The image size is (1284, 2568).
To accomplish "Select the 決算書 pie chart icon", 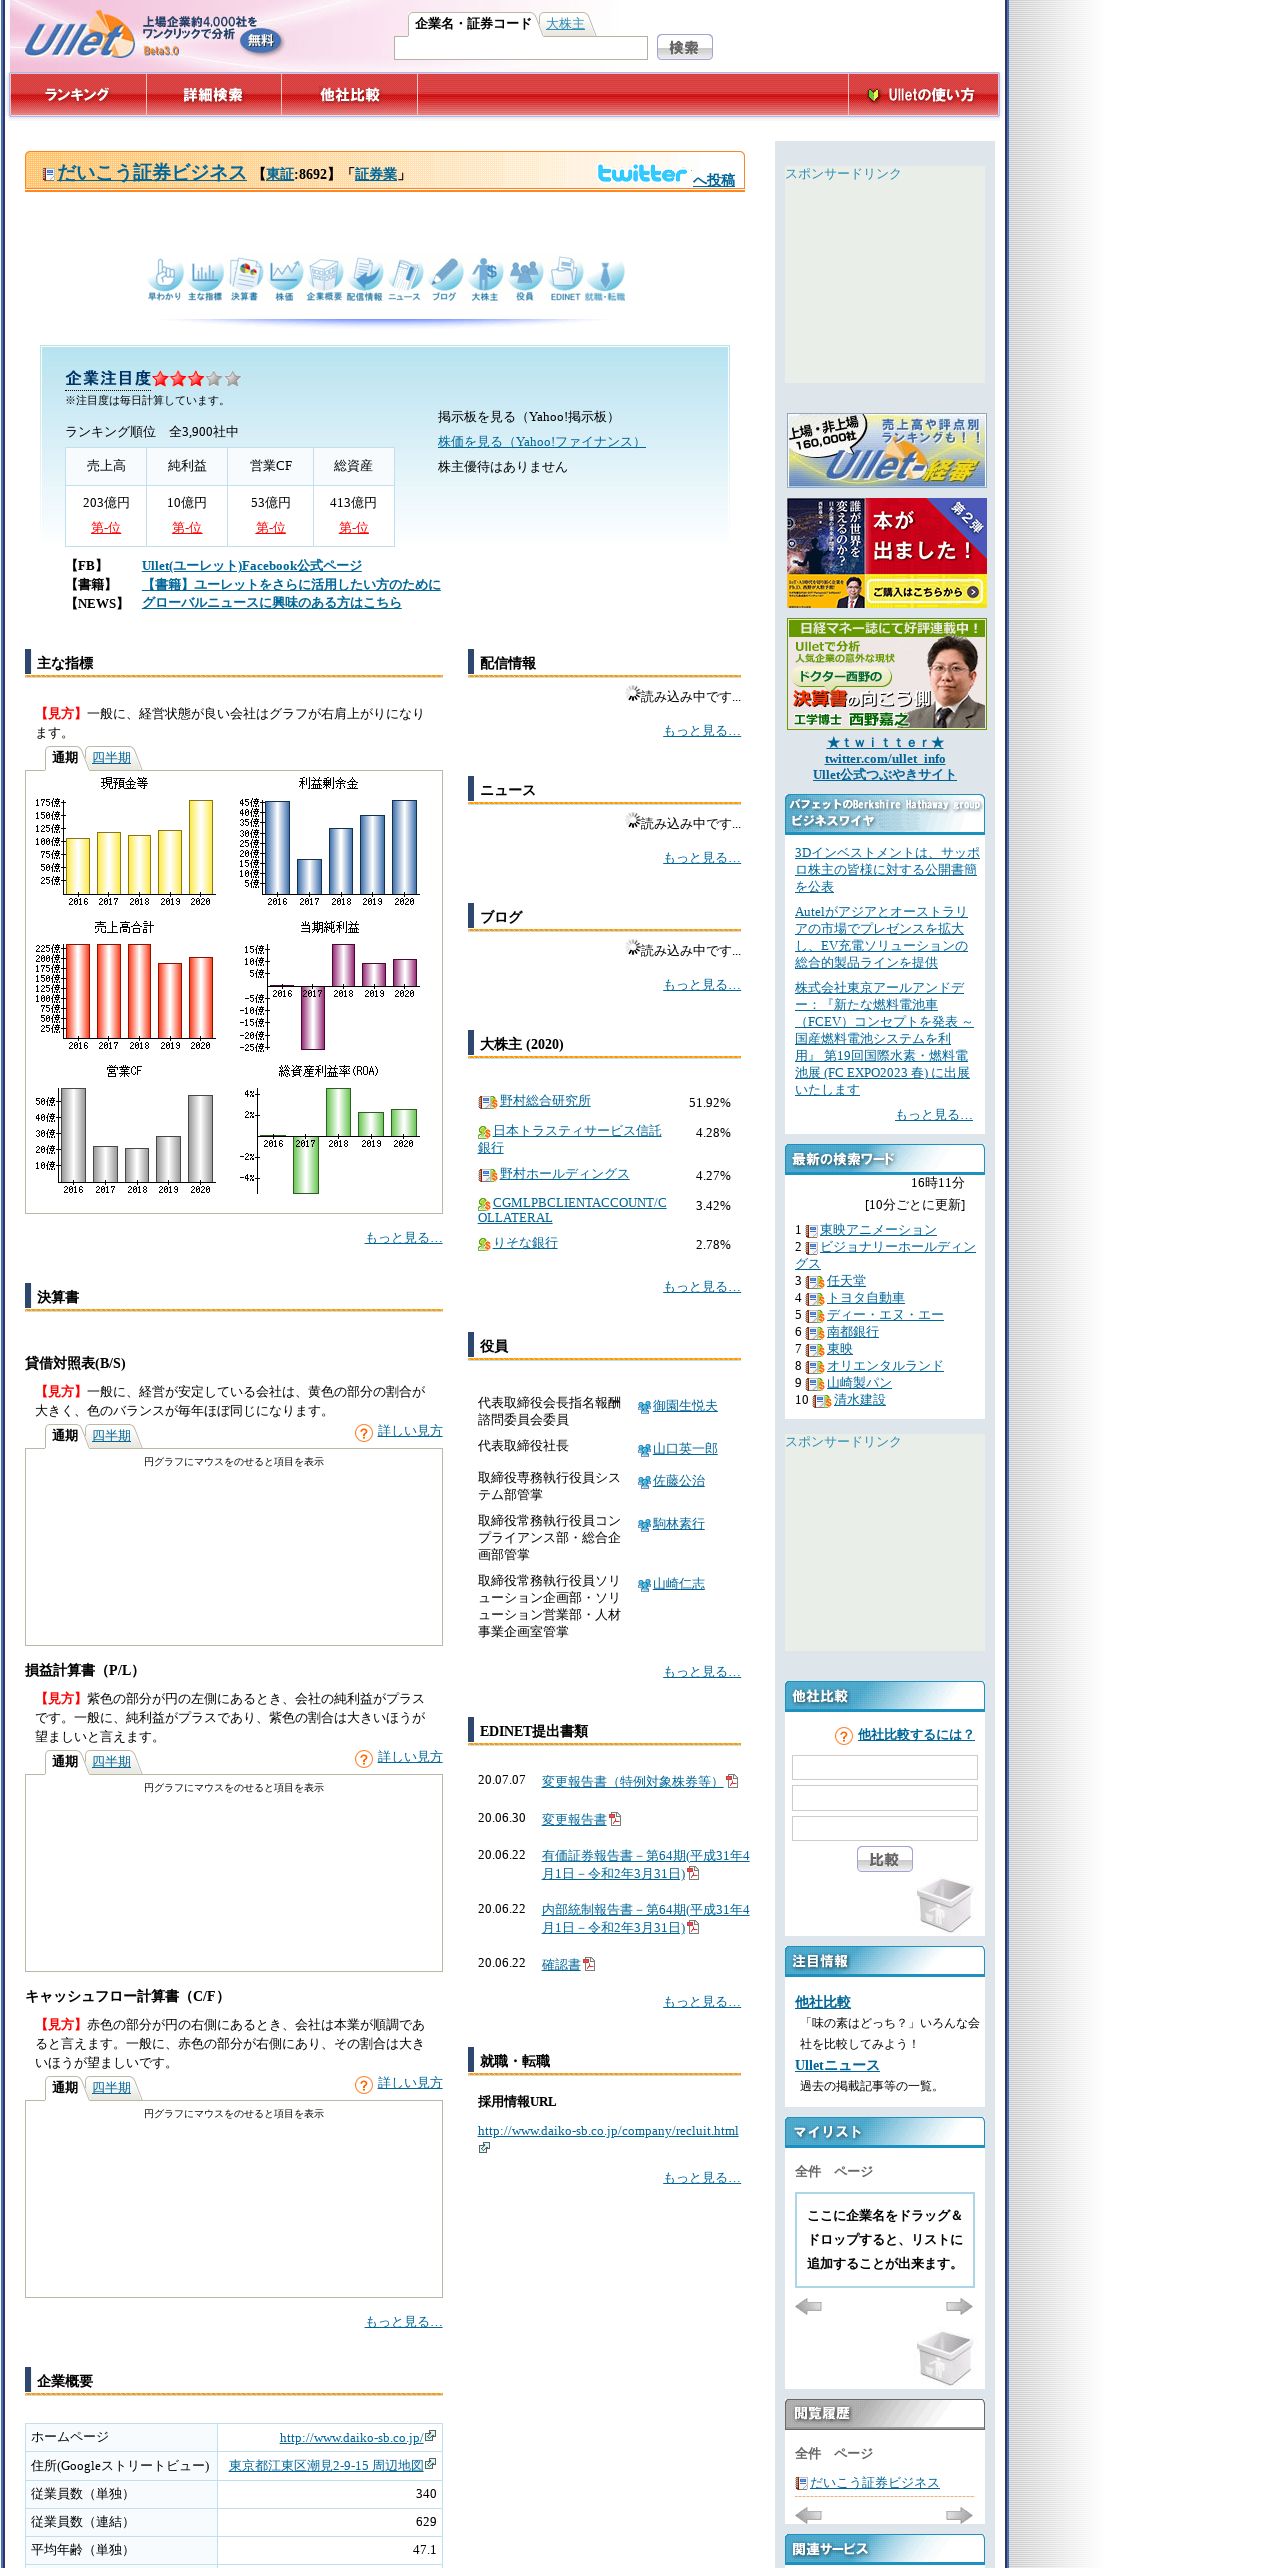I will (x=245, y=279).
